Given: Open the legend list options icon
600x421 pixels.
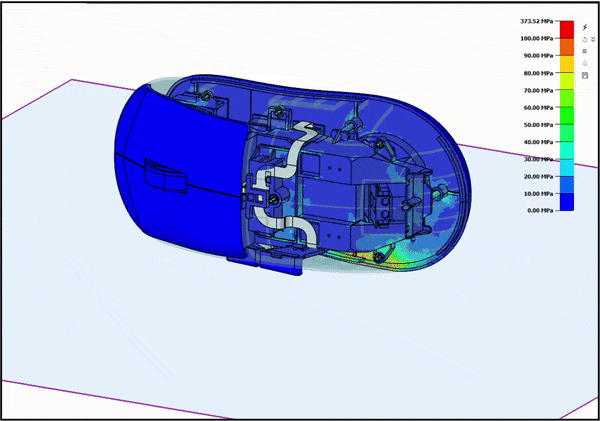Looking at the screenshot, I should pyautogui.click(x=585, y=51).
